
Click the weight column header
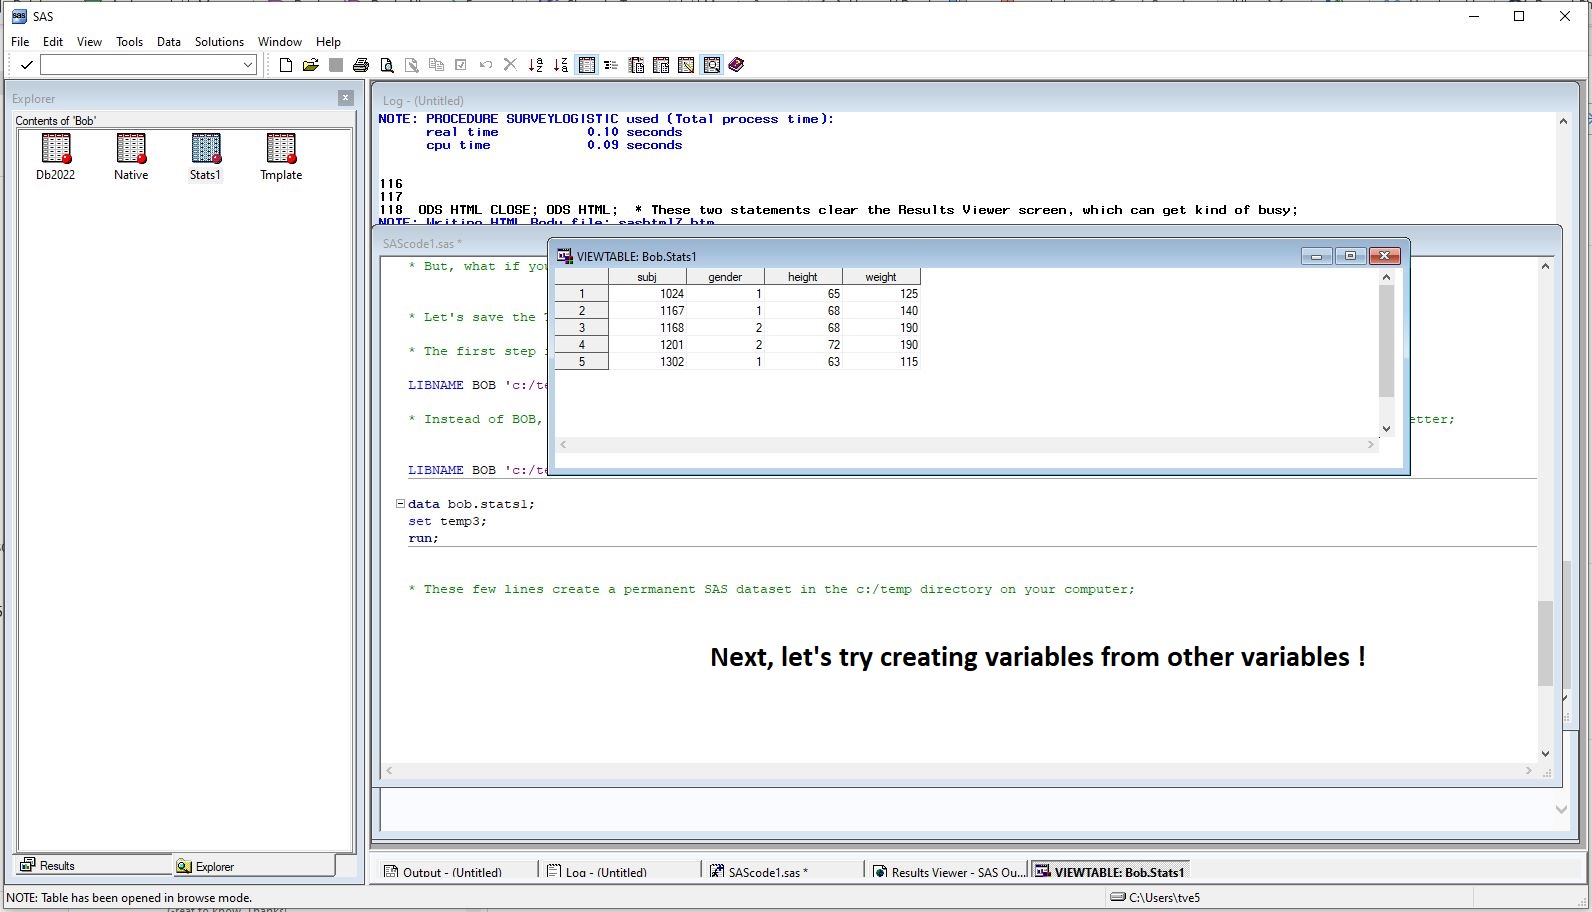880,277
